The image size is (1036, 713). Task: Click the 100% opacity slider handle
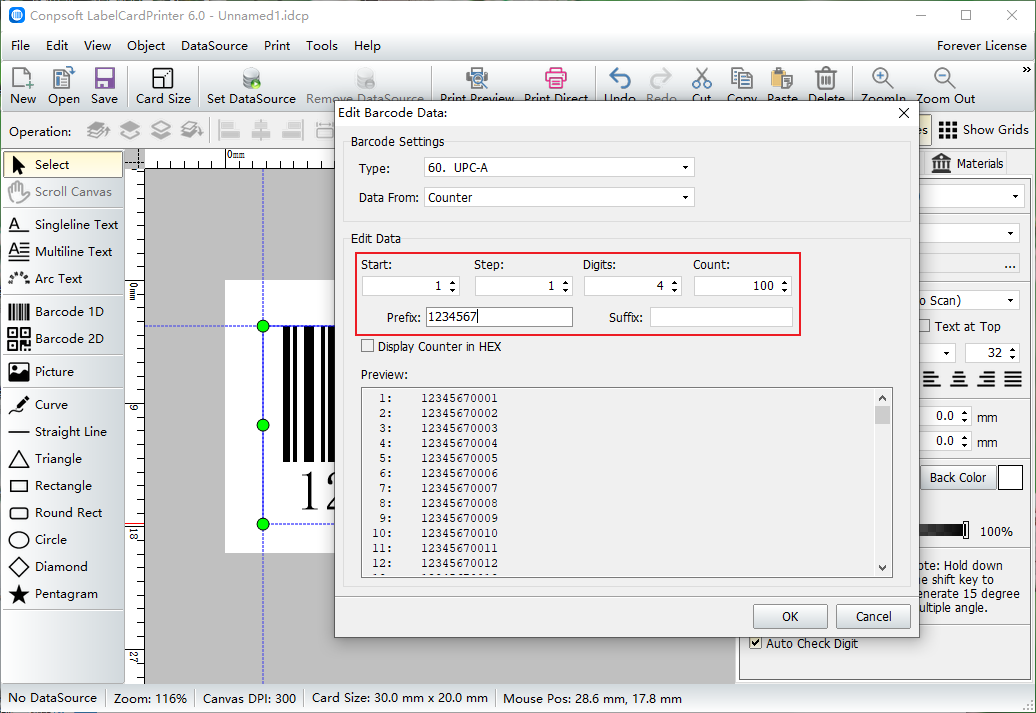(x=966, y=530)
